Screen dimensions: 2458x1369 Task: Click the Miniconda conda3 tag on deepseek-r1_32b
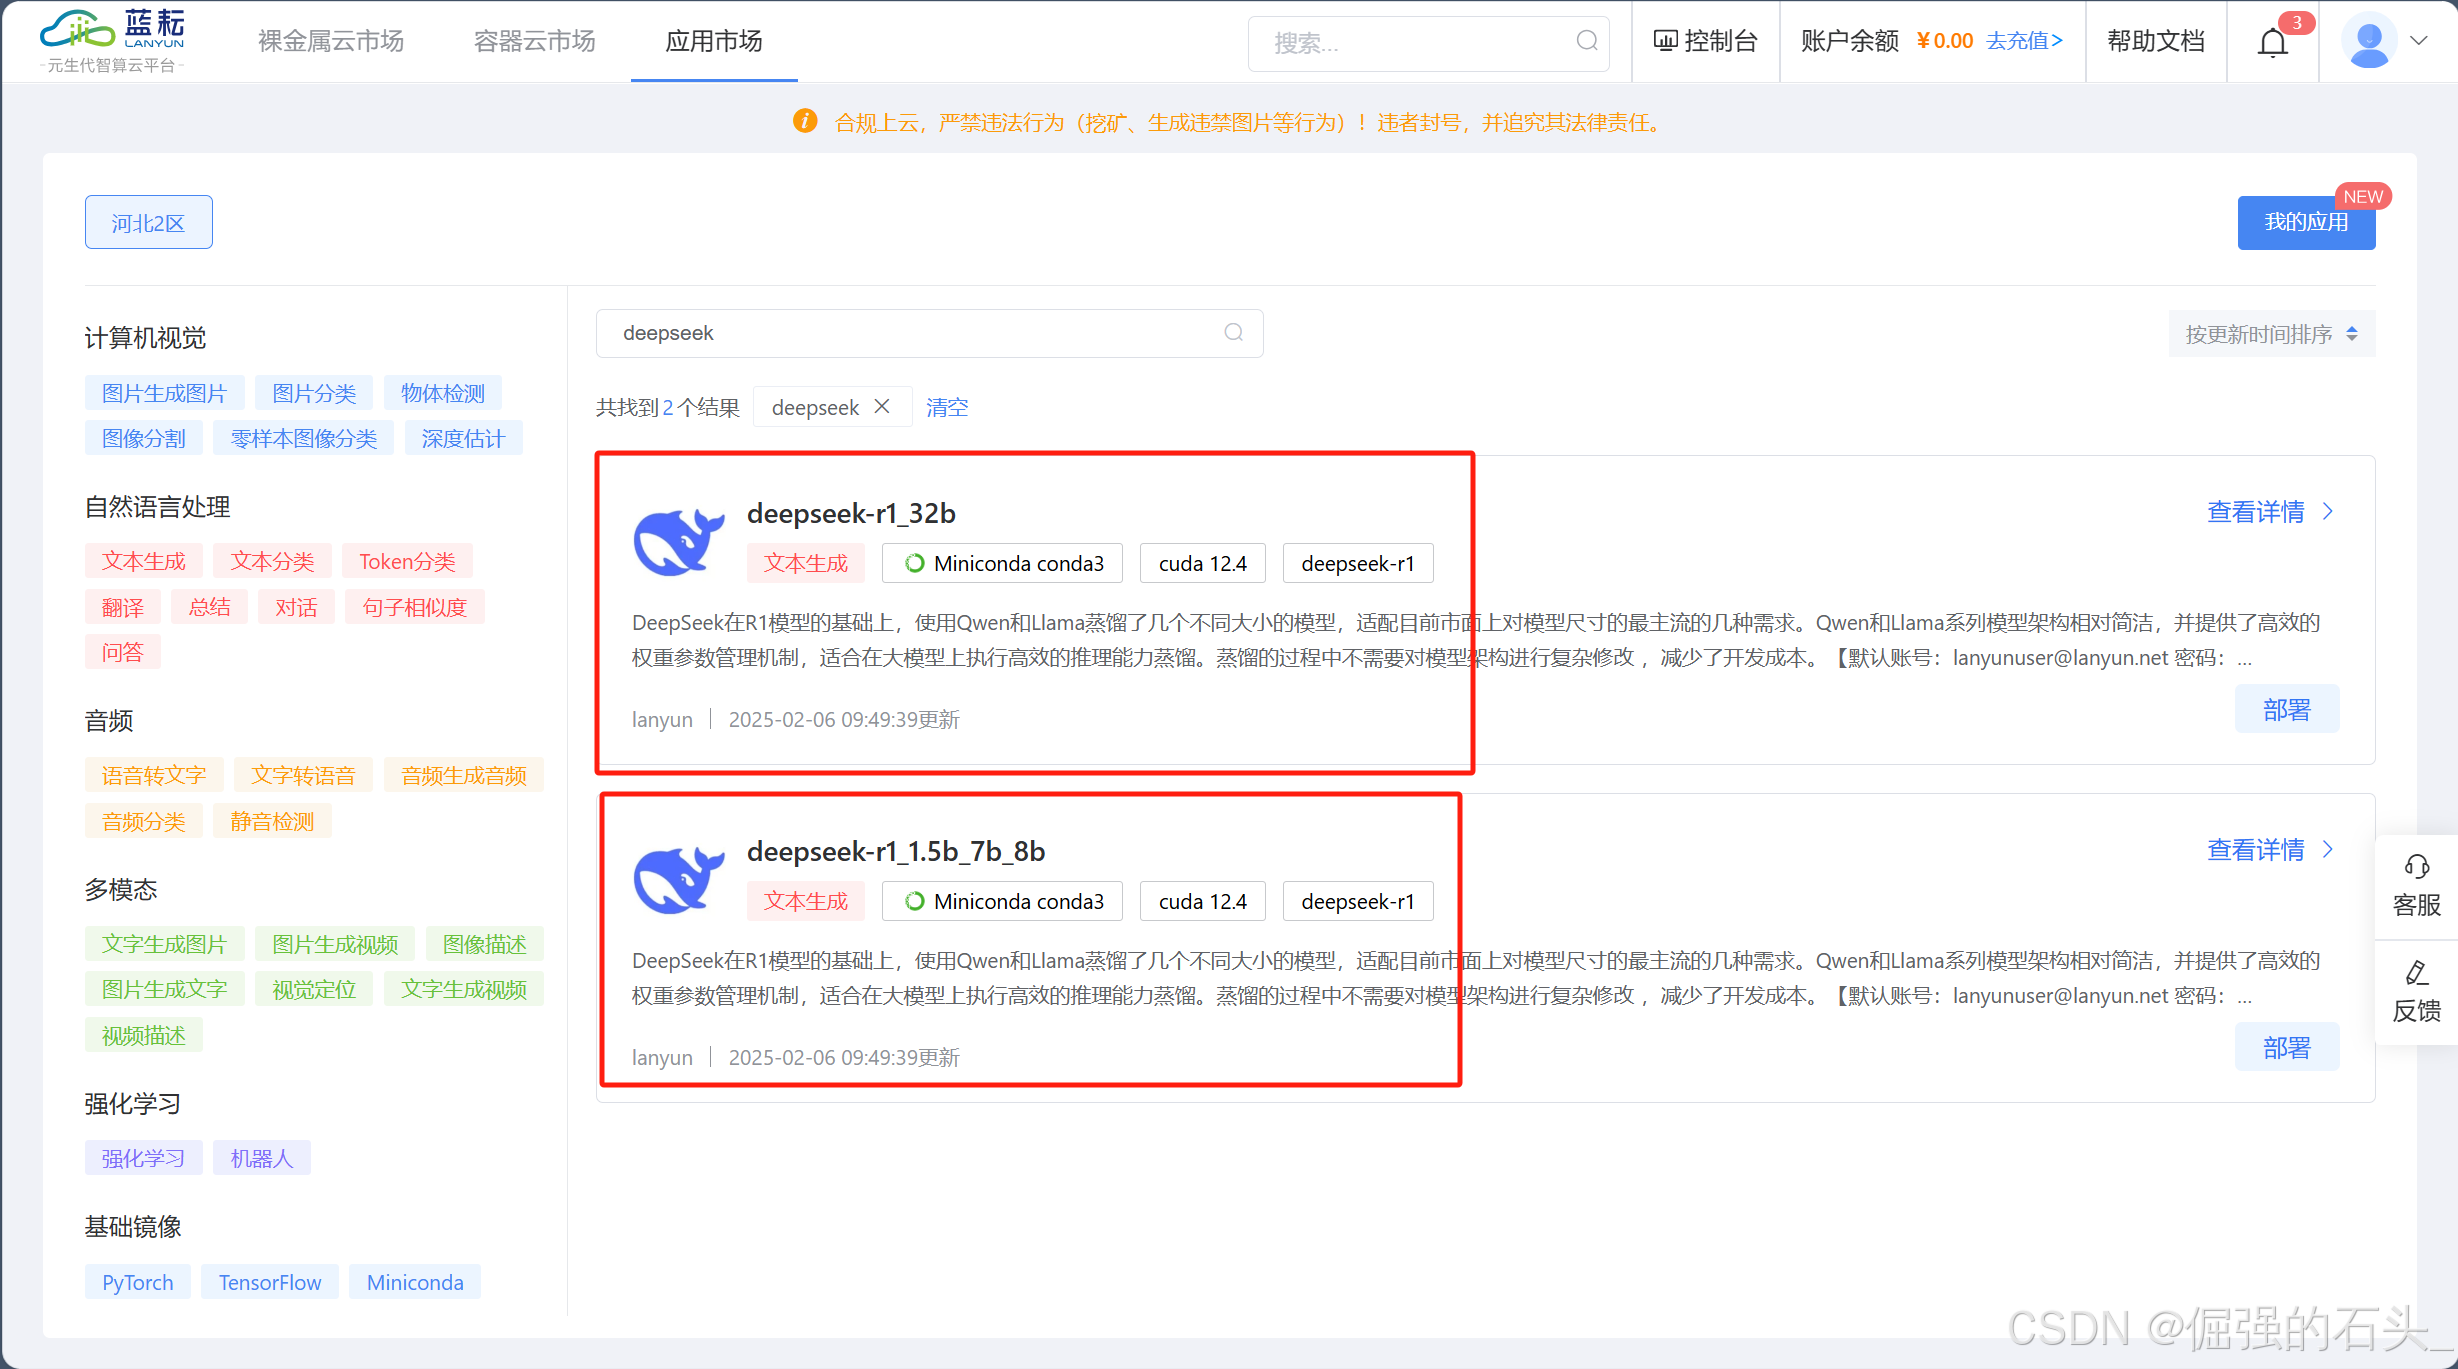1001,562
